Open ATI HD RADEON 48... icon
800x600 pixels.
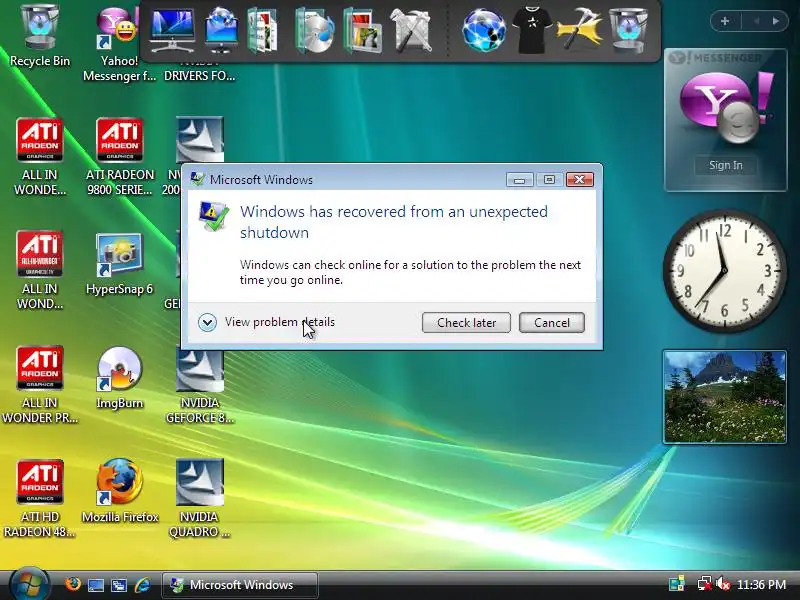tap(39, 498)
